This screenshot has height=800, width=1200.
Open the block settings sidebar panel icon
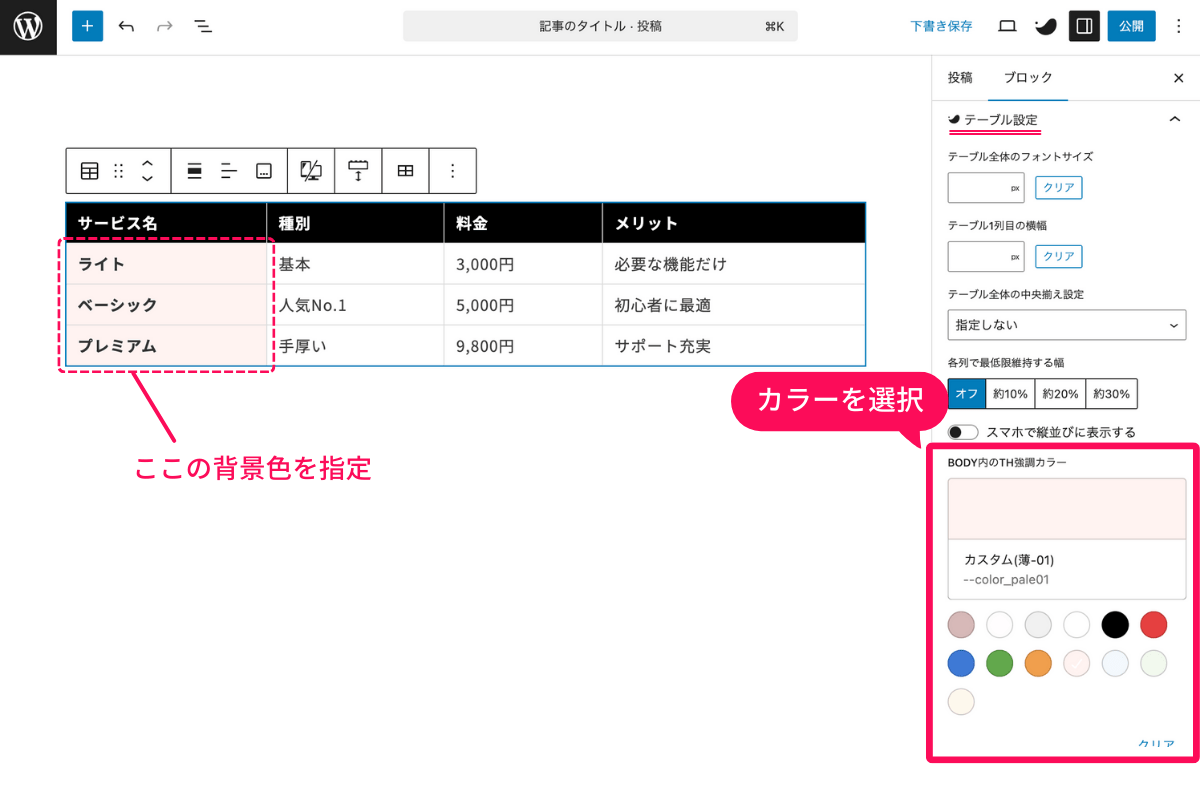[x=1084, y=26]
